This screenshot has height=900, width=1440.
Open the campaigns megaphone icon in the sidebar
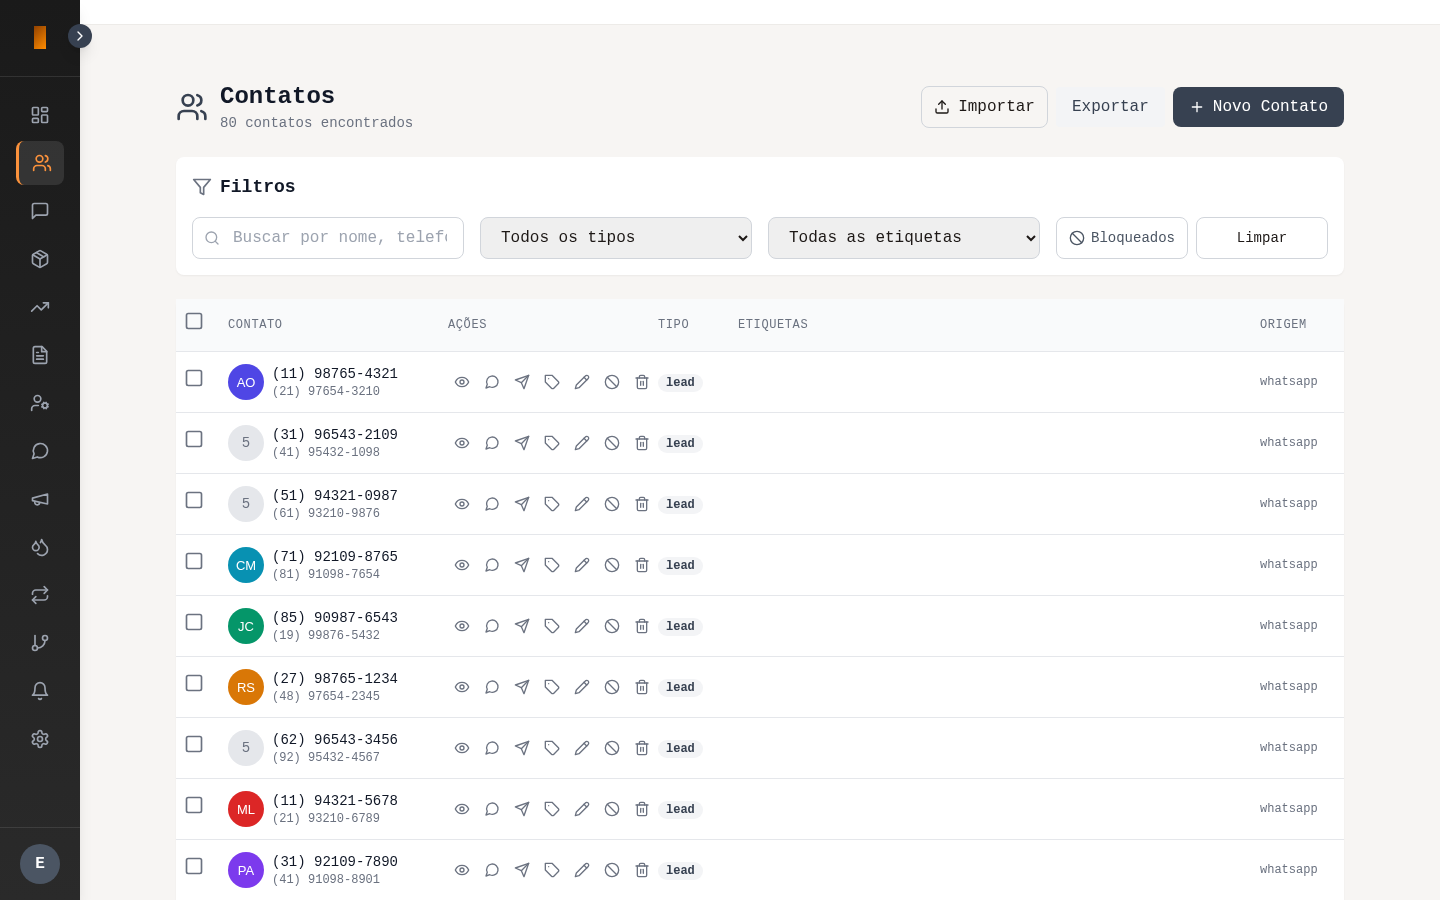click(x=40, y=499)
